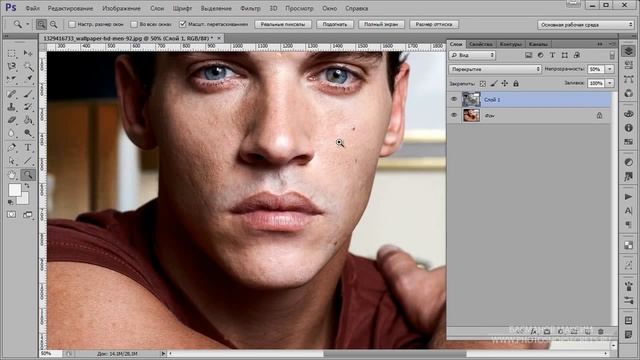Reset default foreground and background colors
Viewport: 640px width, 360px height.
click(x=11, y=202)
